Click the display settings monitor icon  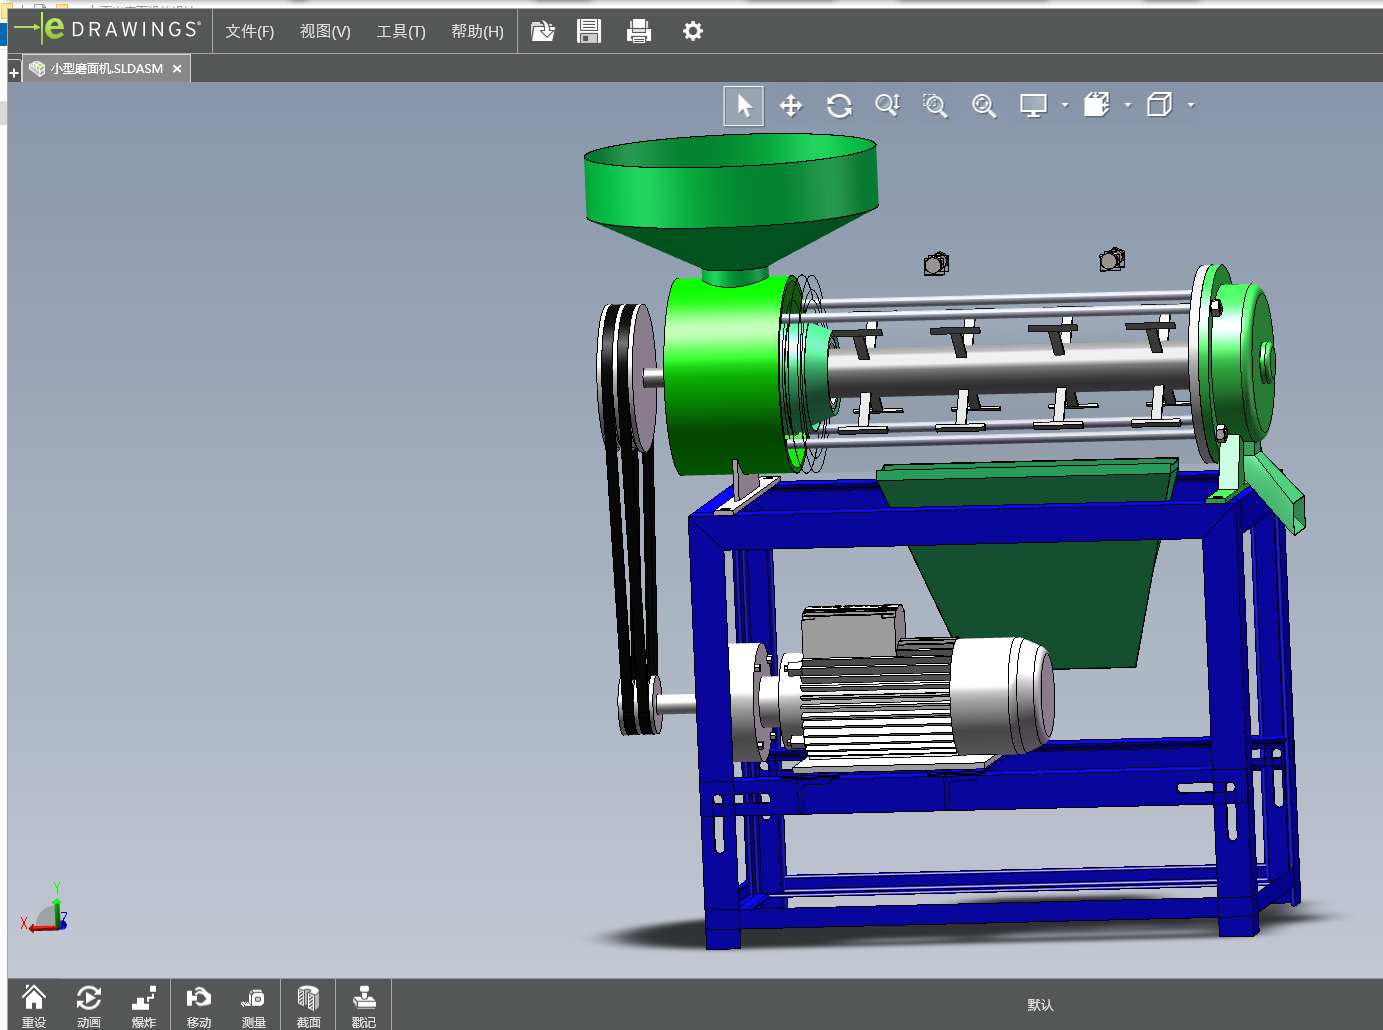pos(1033,106)
